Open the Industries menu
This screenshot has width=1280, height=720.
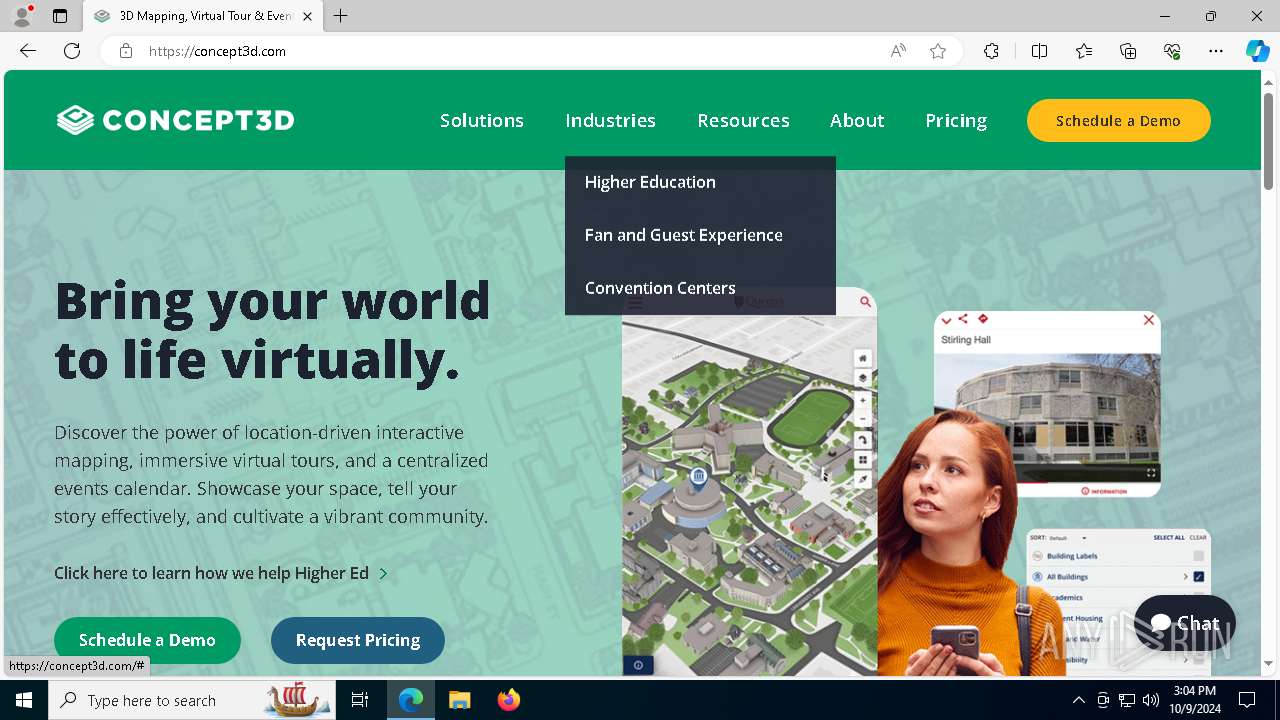(x=610, y=120)
